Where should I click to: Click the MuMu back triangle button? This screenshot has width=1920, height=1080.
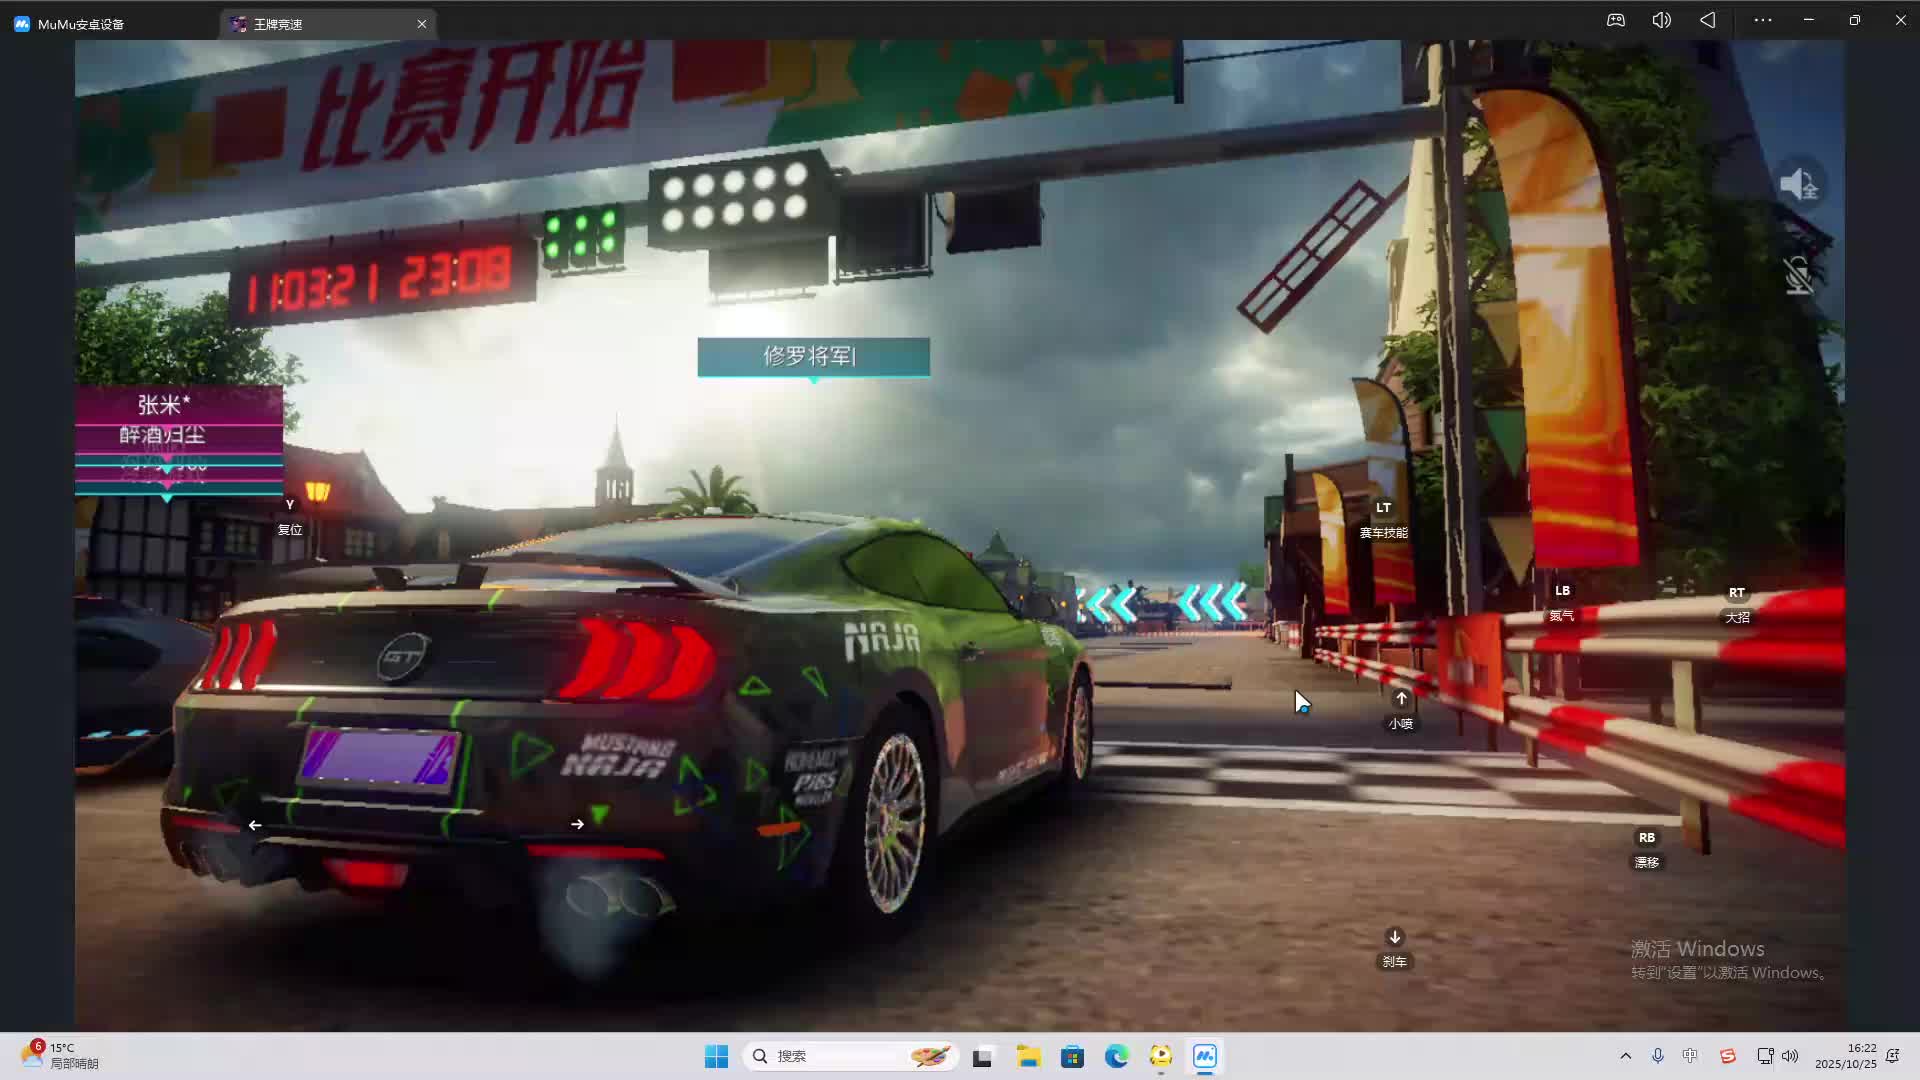pos(1708,20)
